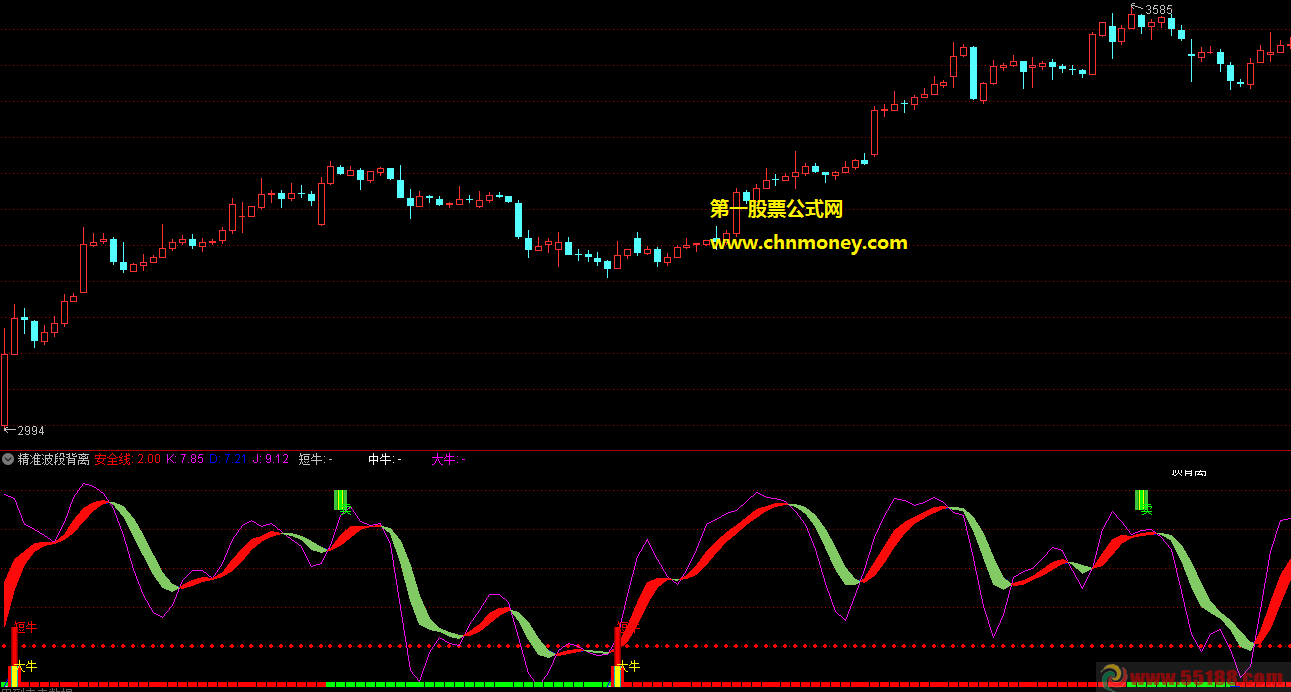Click the 短牛: - header readout
1291x692 pixels.
316,459
